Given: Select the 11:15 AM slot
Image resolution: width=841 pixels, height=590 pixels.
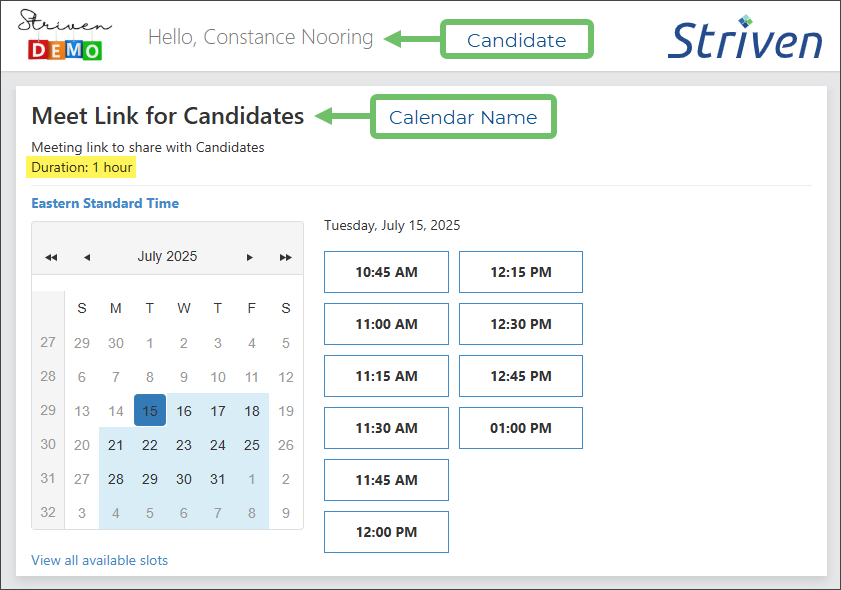Looking at the screenshot, I should pyautogui.click(x=386, y=375).
